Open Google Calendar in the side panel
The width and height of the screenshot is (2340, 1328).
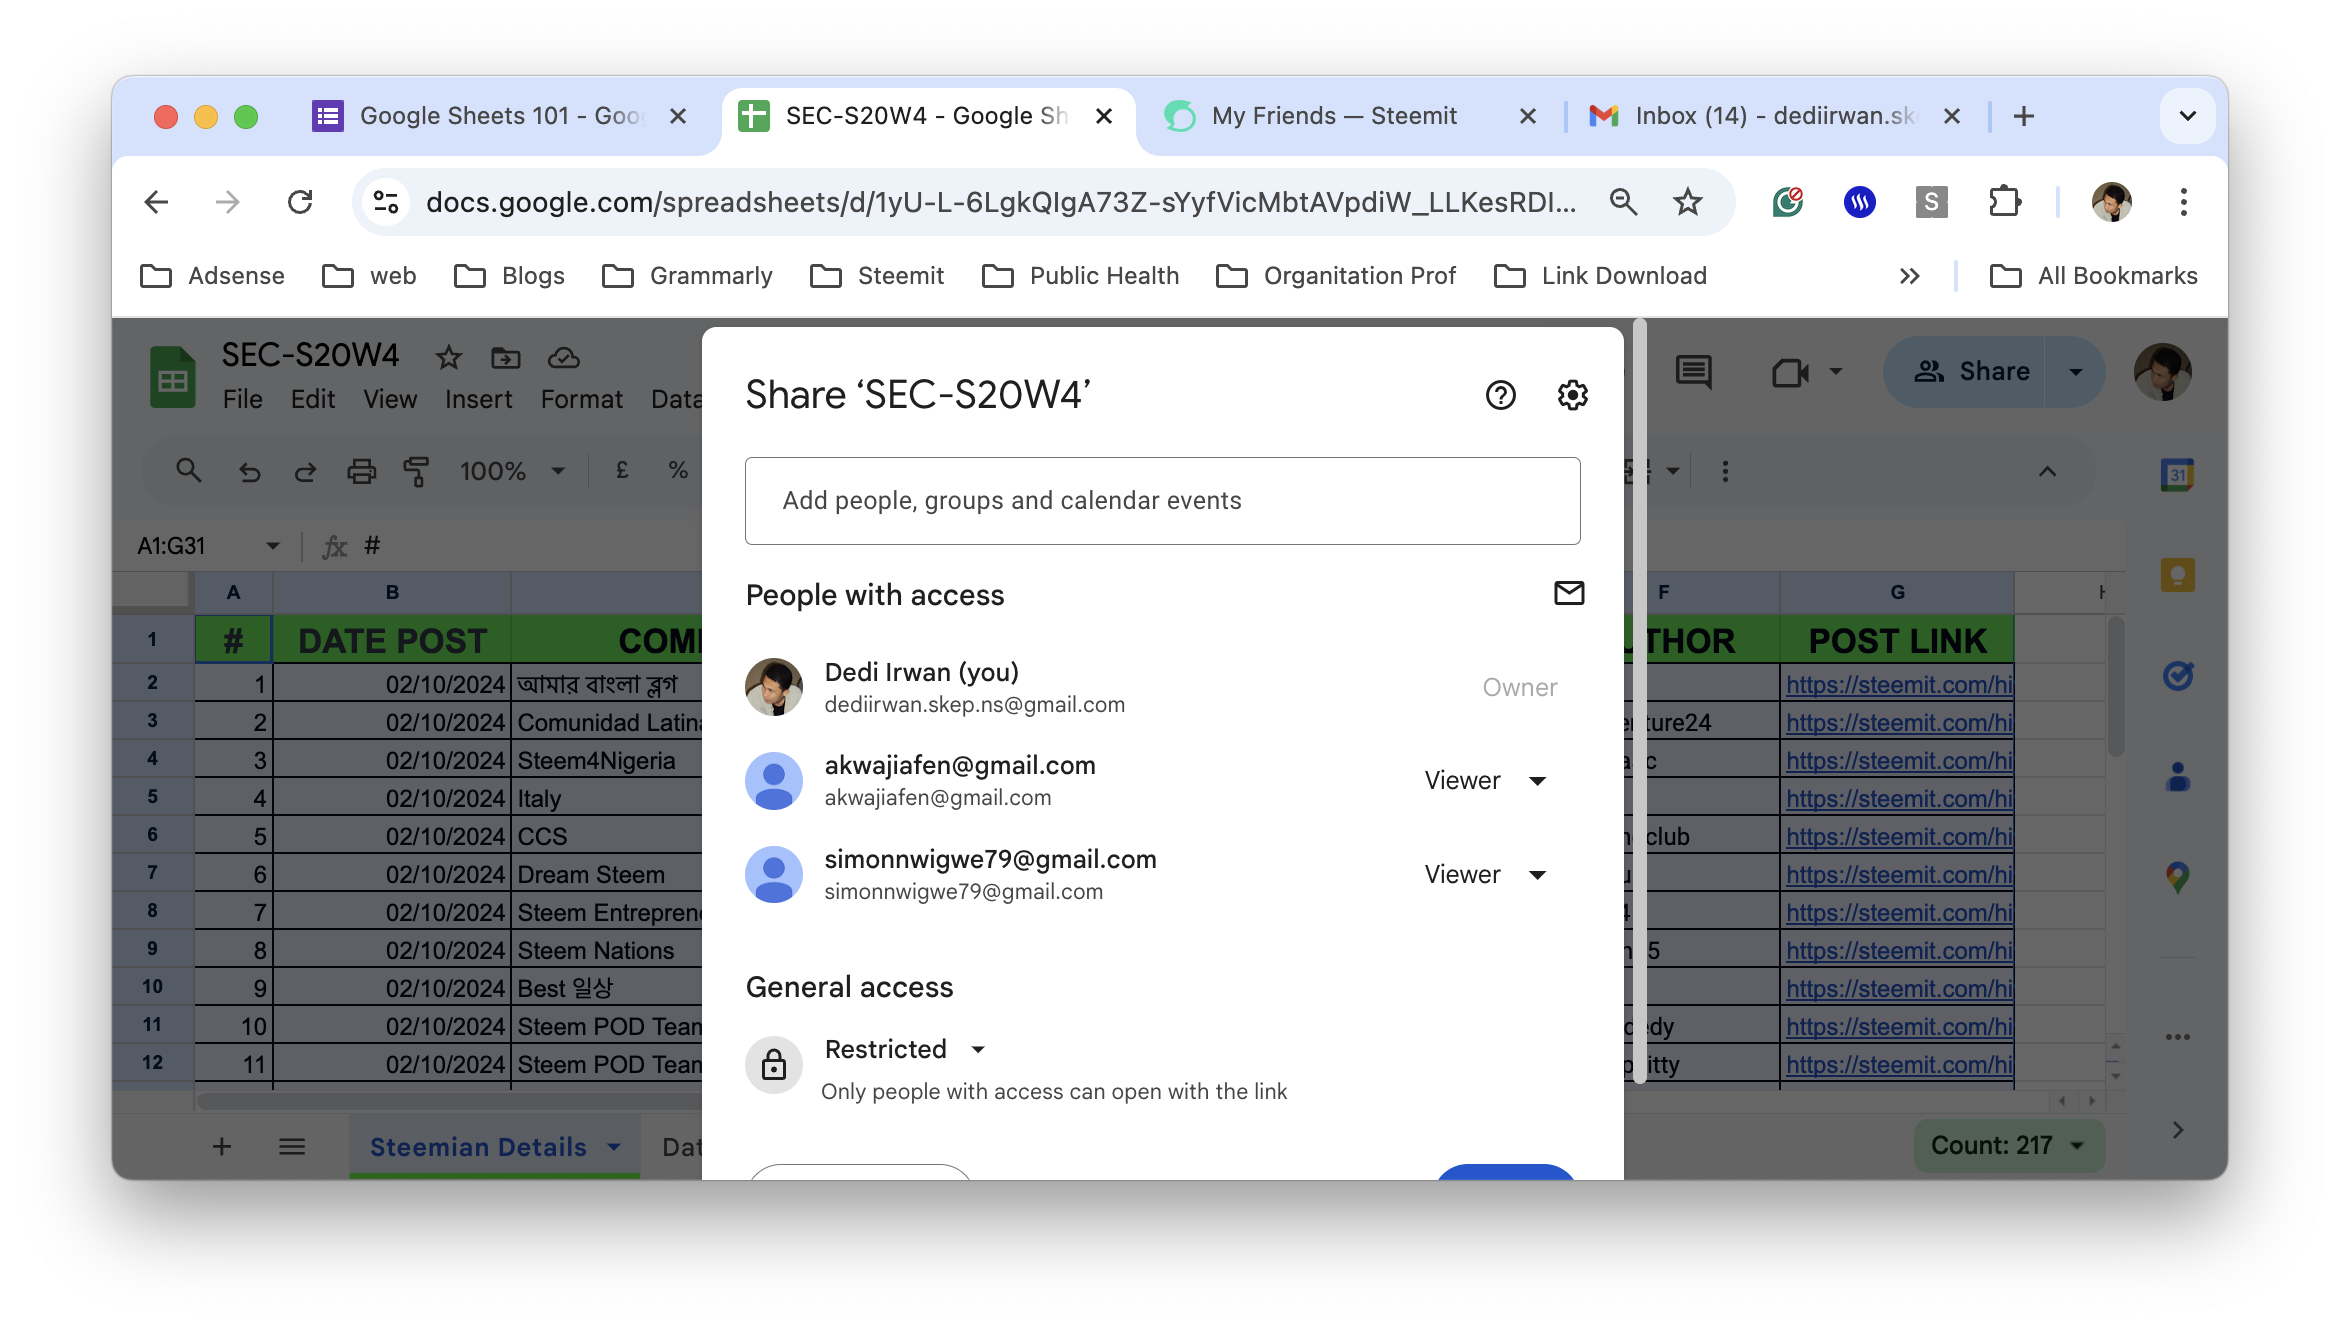point(2177,474)
